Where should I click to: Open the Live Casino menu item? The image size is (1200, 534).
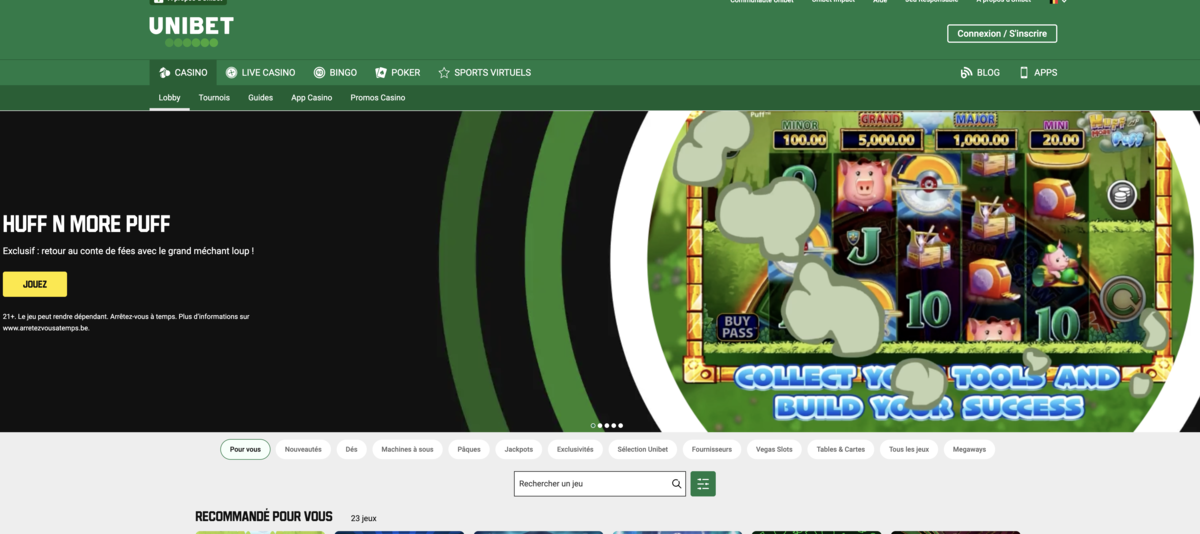260,73
